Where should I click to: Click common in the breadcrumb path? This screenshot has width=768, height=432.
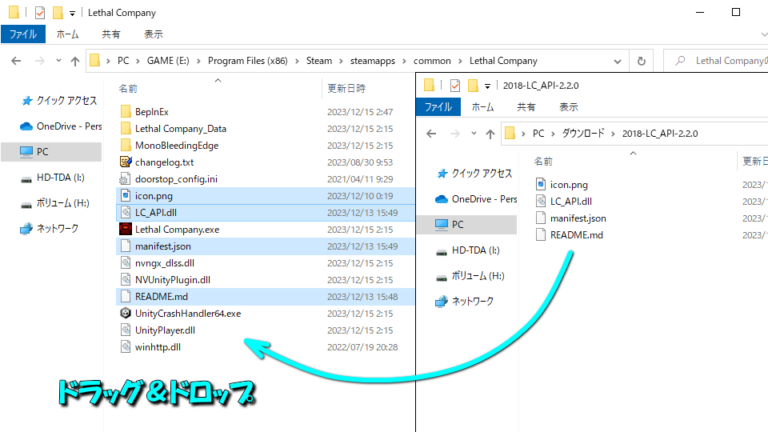pyautogui.click(x=432, y=61)
